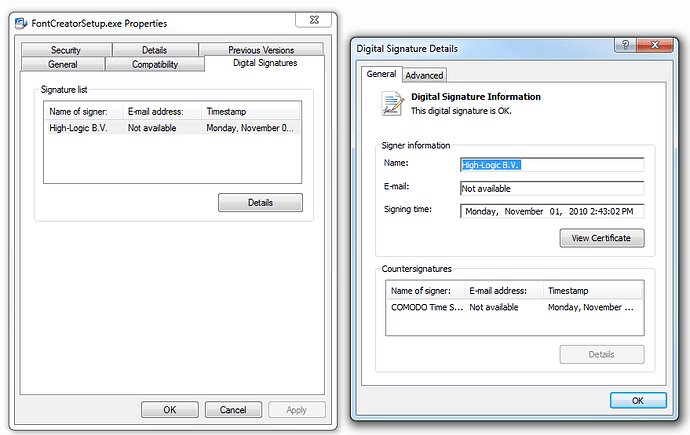Select the General tab in Signature Details
This screenshot has height=435, width=690.
(381, 74)
